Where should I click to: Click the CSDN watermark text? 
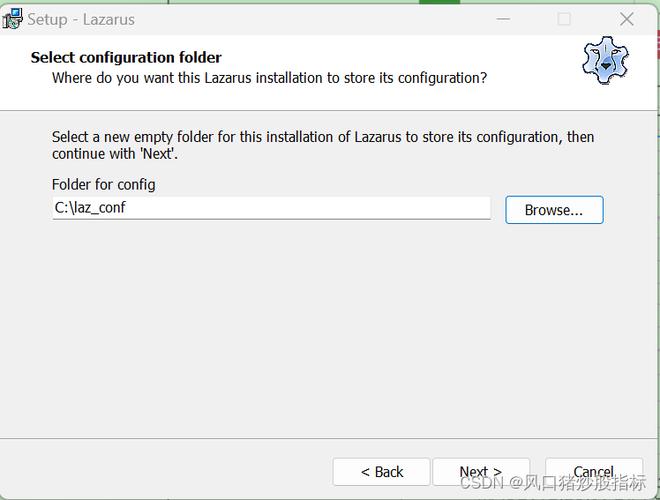point(553,483)
